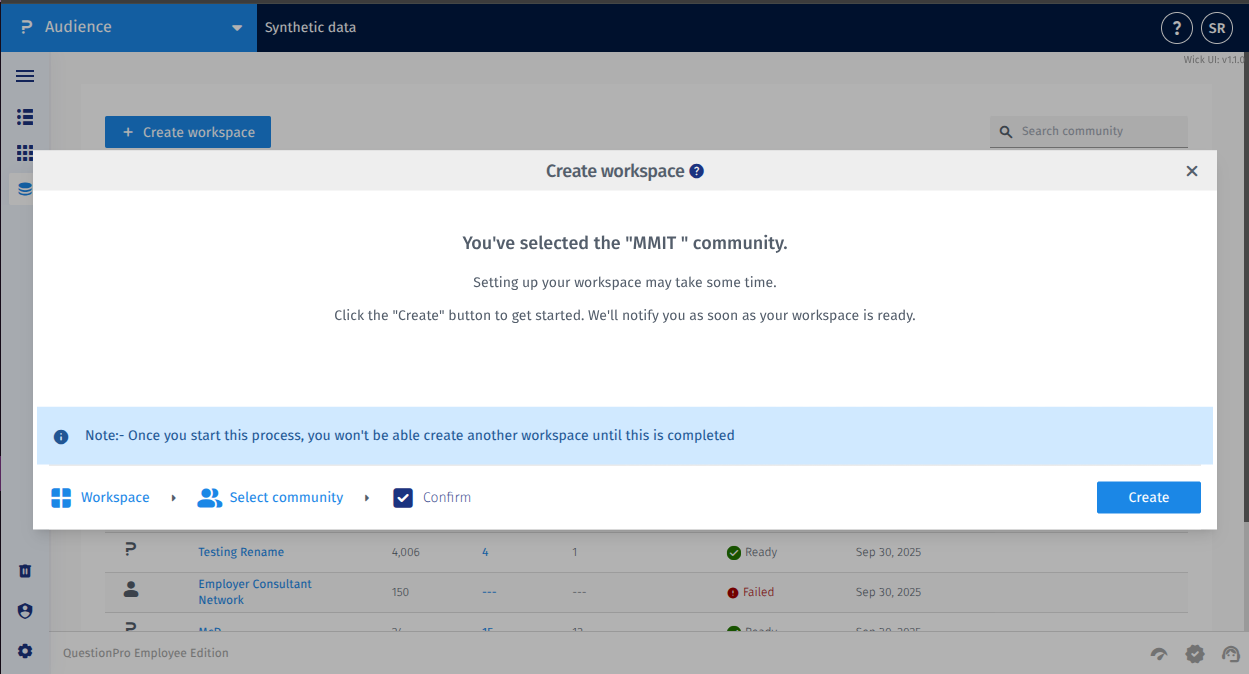
Task: Select the Confirm step label
Action: click(x=447, y=497)
